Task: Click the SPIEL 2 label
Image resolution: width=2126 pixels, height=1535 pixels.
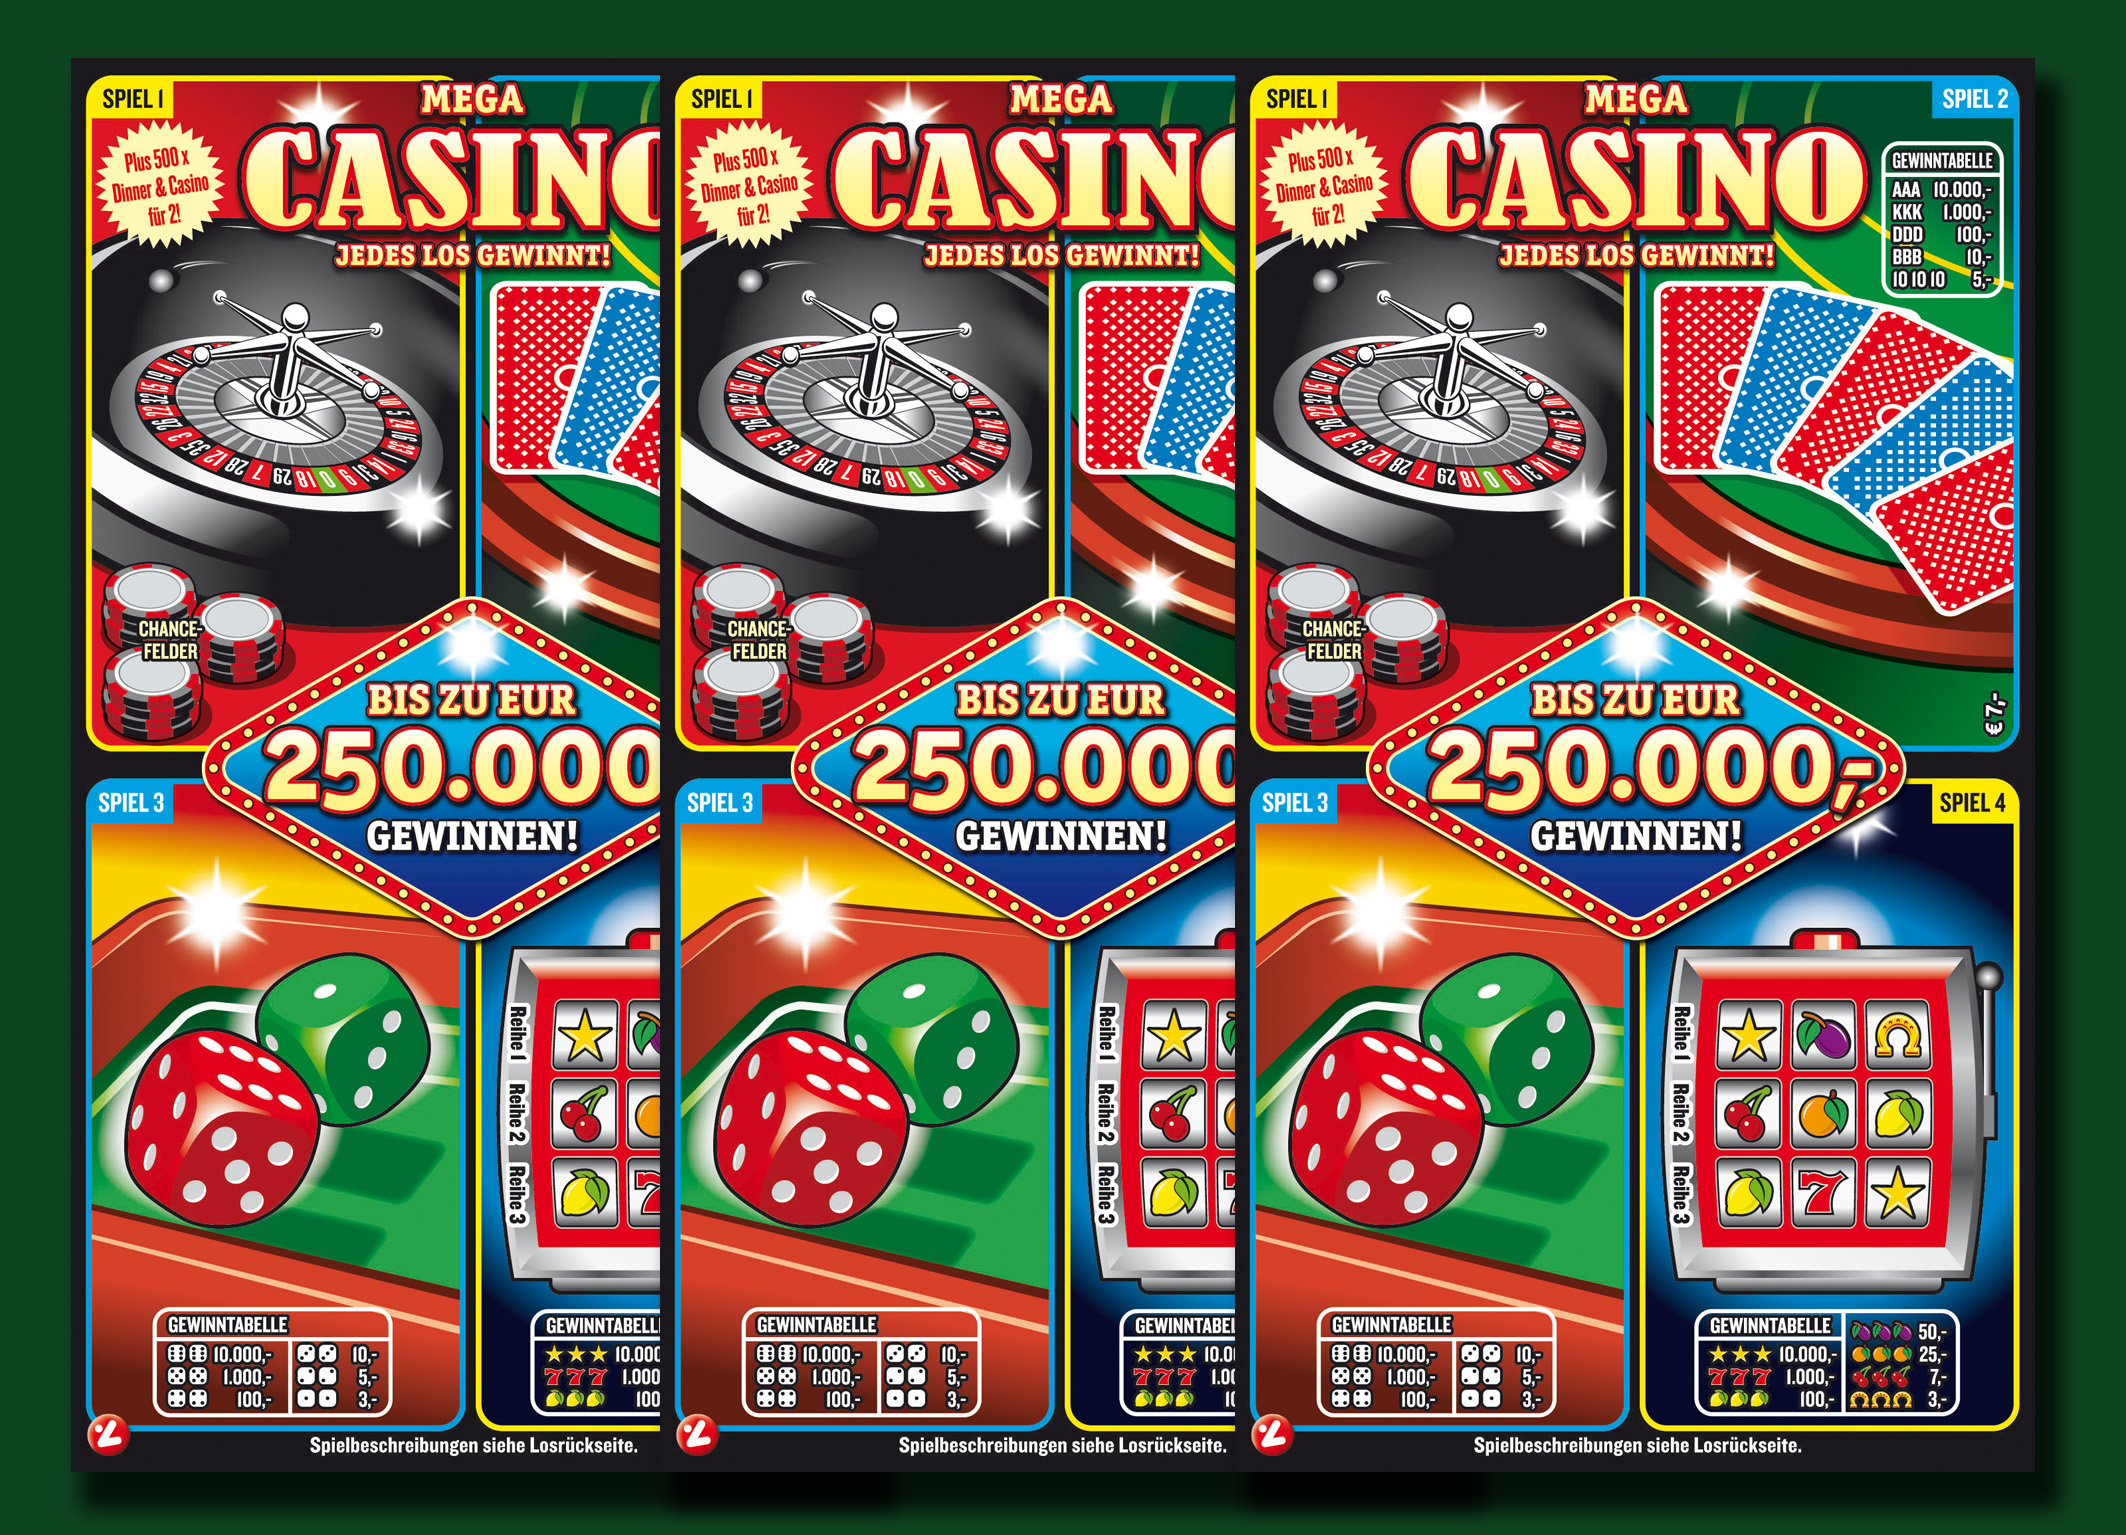Action: (x=1974, y=99)
